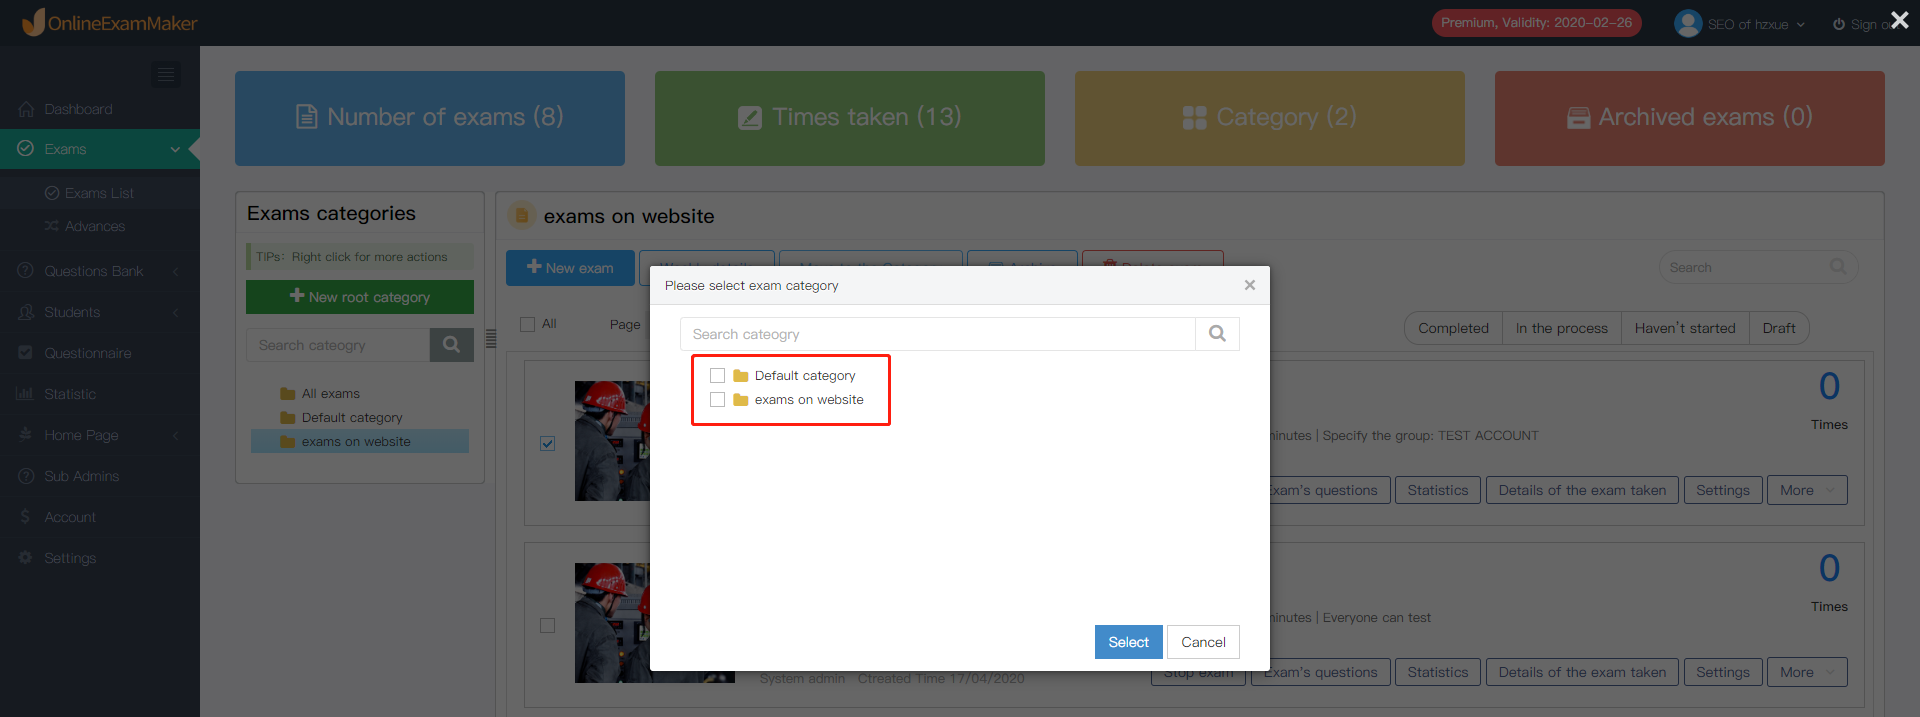Expand the Students menu arrow

click(176, 312)
